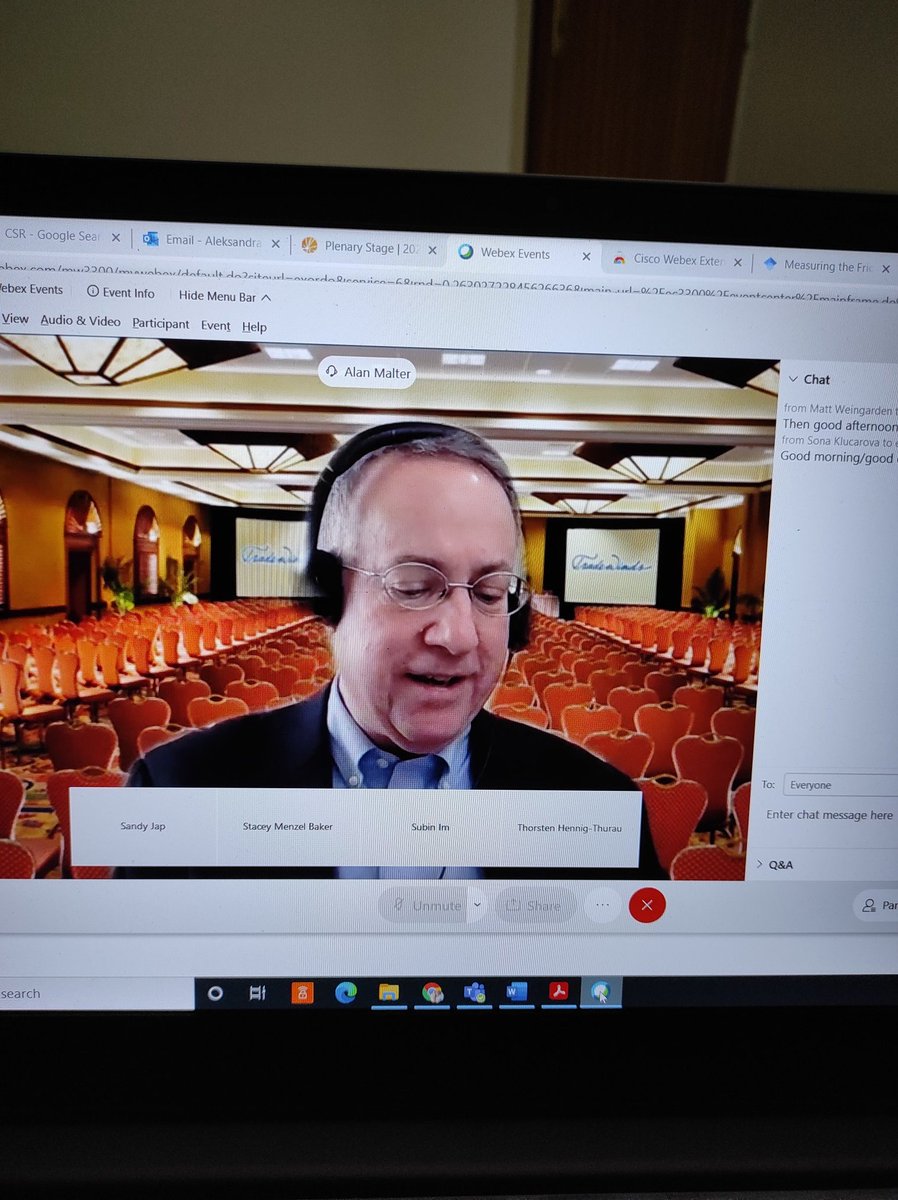Close the 'CSR - Google Search' tab
The width and height of the screenshot is (898, 1200).
coord(115,238)
